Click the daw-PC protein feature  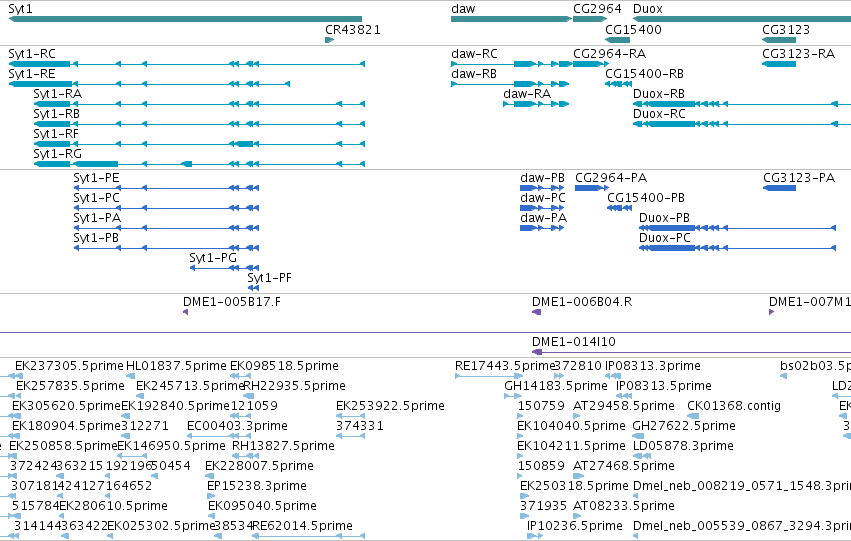[x=542, y=208]
